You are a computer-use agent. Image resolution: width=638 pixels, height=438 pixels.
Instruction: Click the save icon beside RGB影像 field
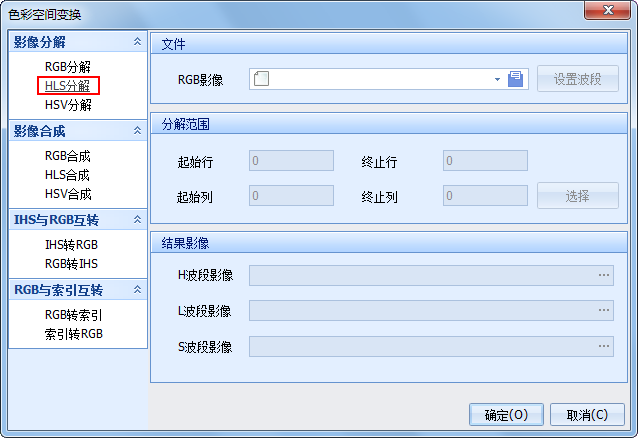click(516, 80)
